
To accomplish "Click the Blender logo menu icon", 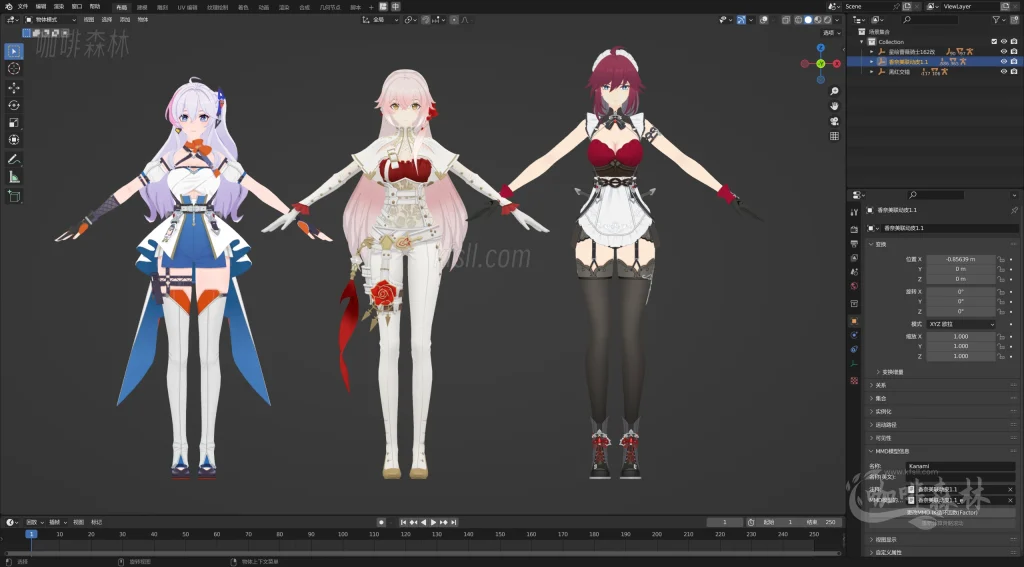I will tap(8, 7).
